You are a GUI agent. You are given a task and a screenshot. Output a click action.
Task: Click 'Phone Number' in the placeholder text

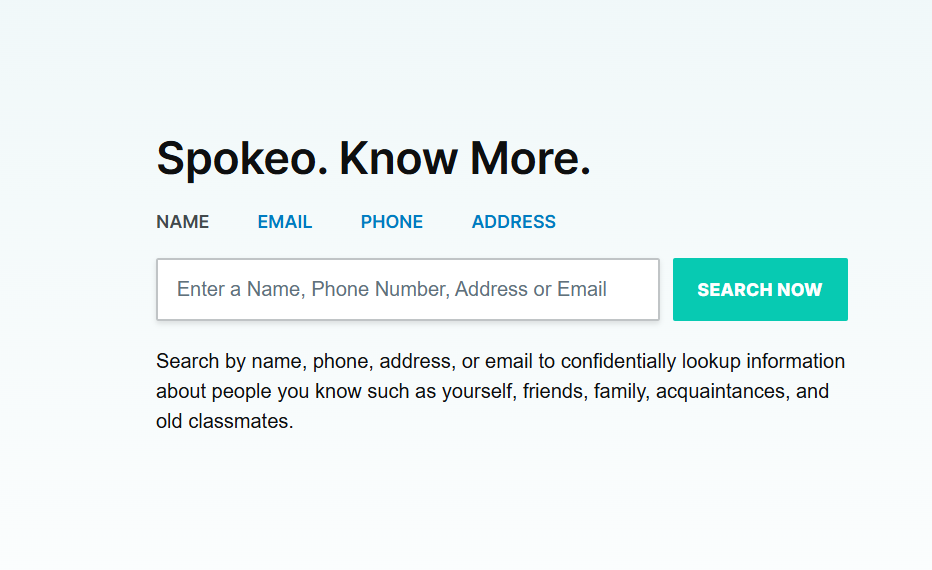[x=378, y=290]
